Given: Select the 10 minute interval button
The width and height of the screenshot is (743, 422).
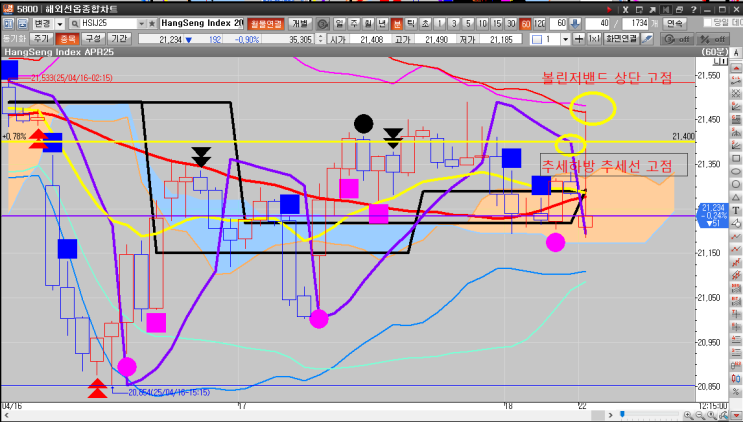Looking at the screenshot, I should point(482,24).
